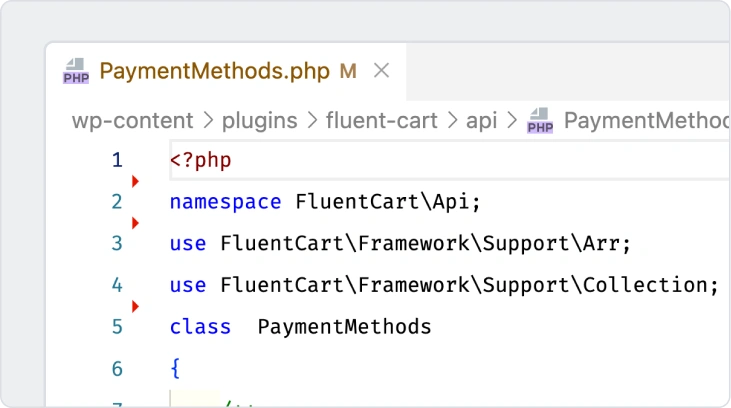Click the red deletion marker below line 1
This screenshot has width=731, height=408.
click(136, 181)
